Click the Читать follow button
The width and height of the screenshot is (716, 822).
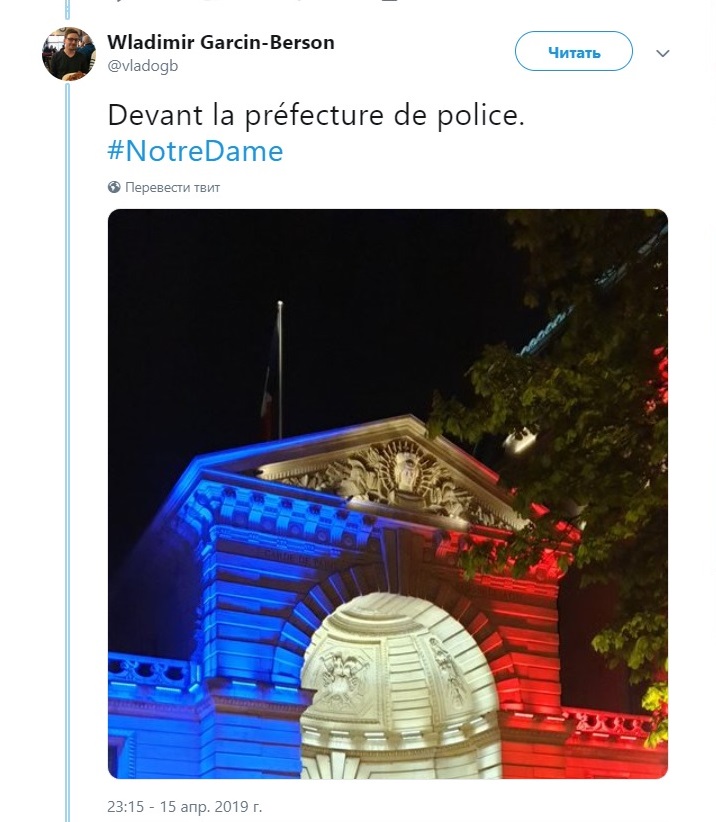point(574,51)
